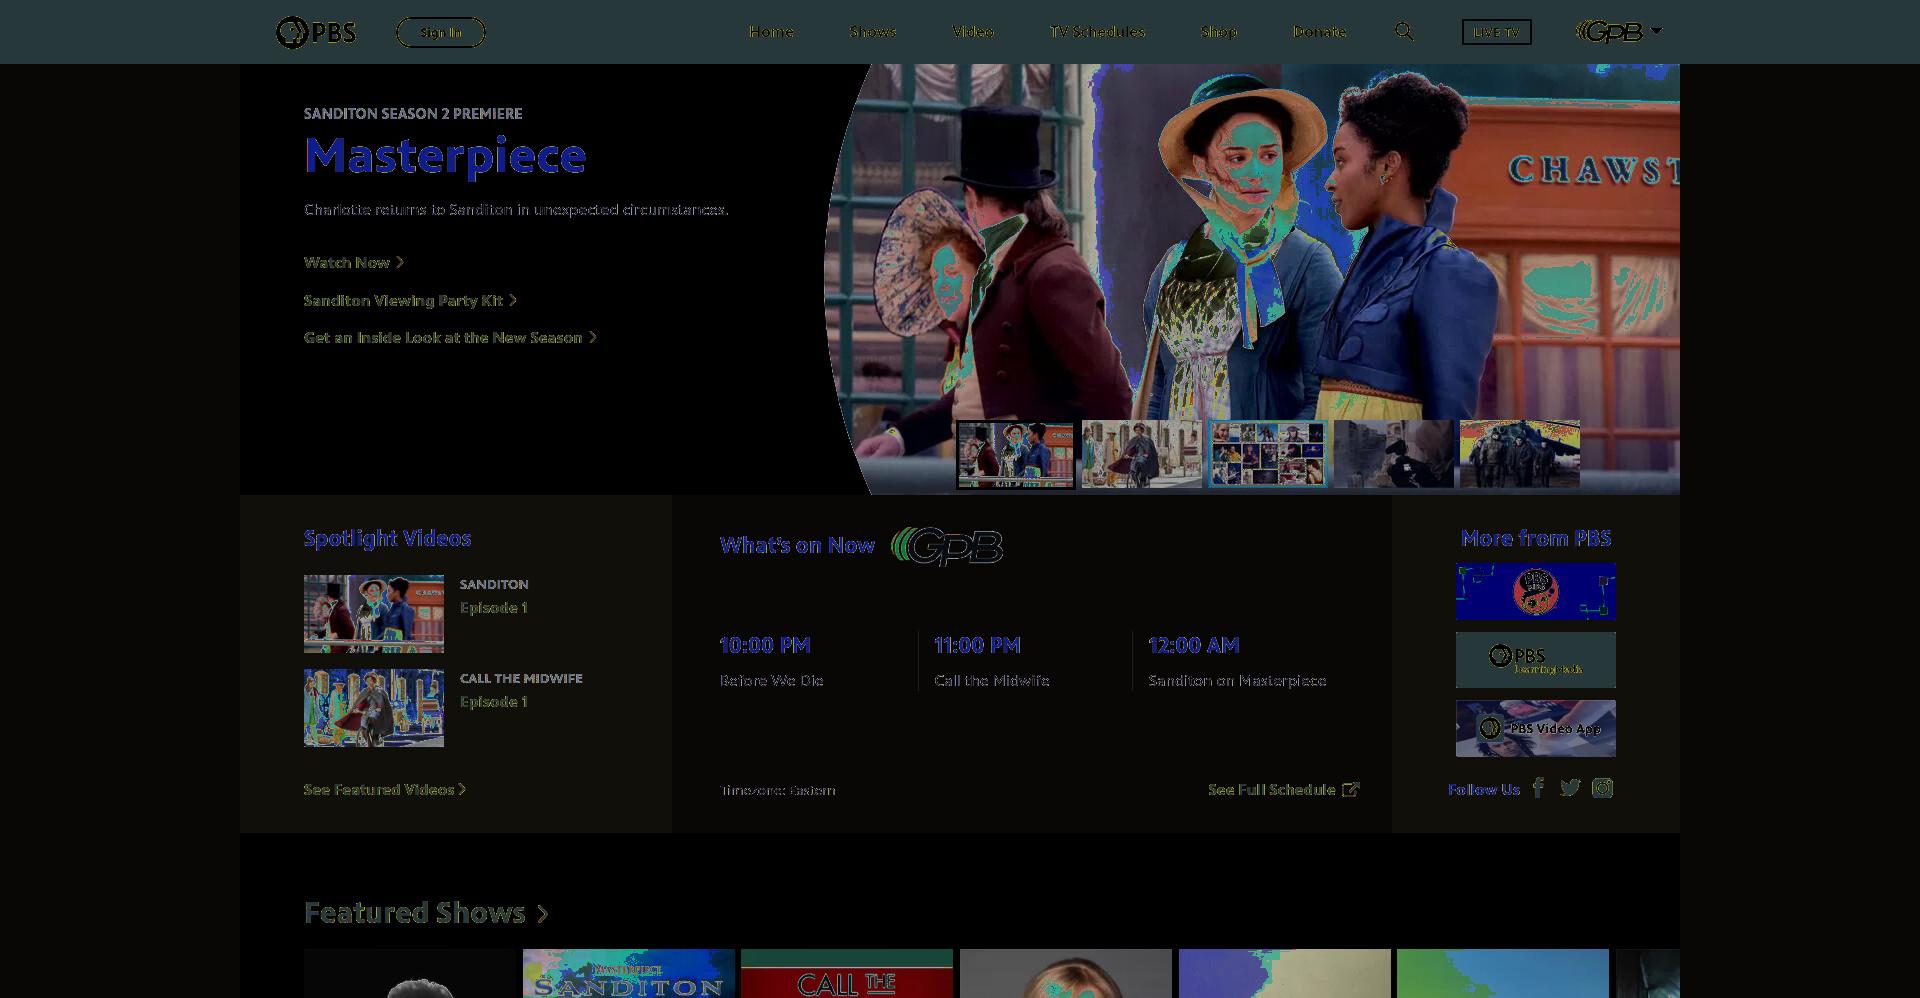Image resolution: width=1920 pixels, height=998 pixels.
Task: Select the third carousel thumbnail with photo collage
Action: 1267,454
